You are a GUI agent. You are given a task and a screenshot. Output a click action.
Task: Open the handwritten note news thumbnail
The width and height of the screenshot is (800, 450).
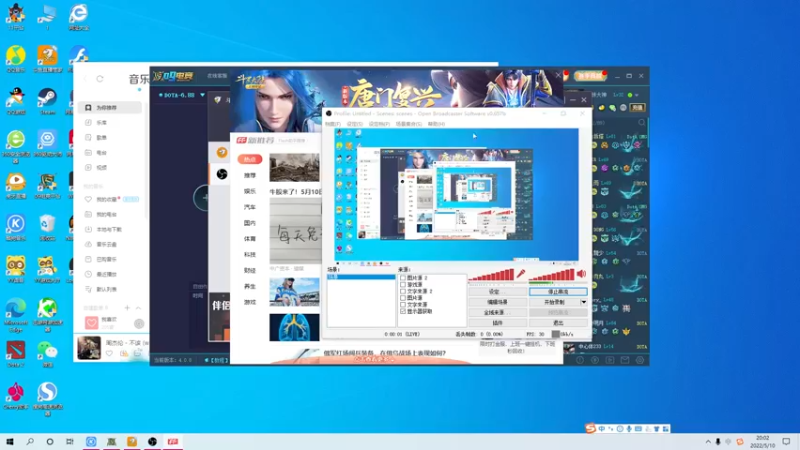point(295,232)
